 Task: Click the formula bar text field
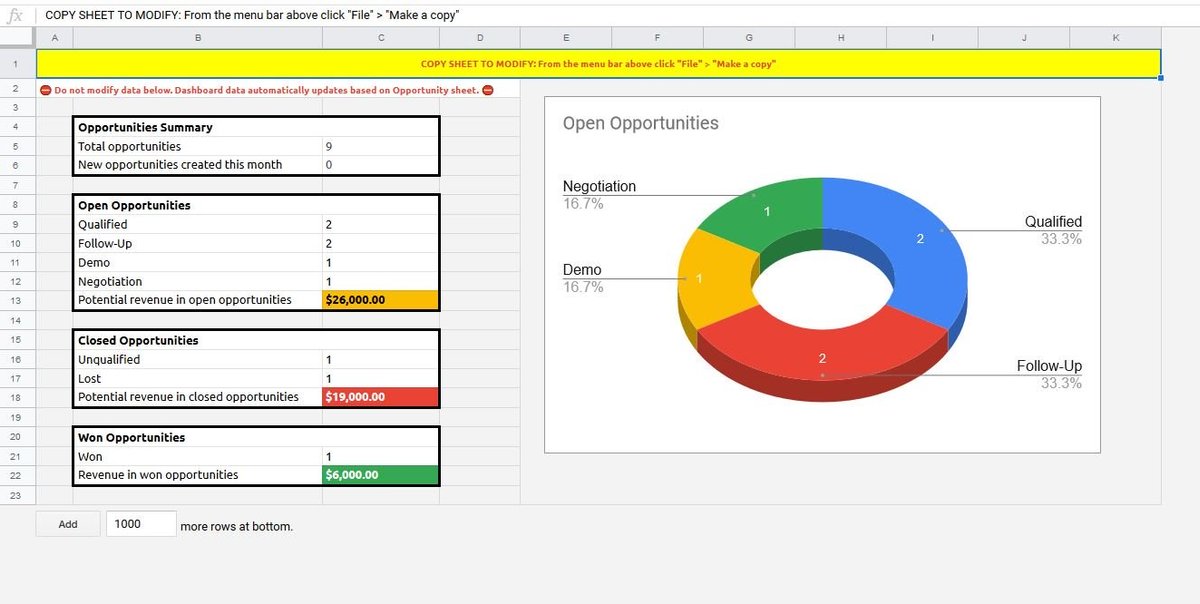620,15
